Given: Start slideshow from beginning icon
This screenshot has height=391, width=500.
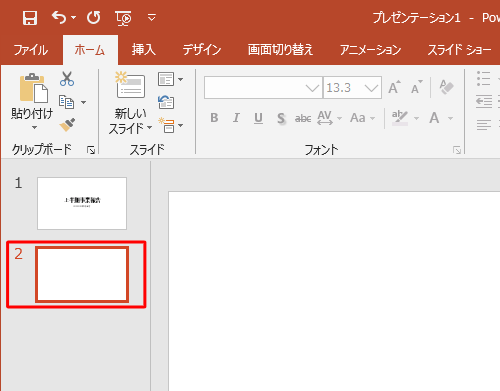Looking at the screenshot, I should point(123,18).
